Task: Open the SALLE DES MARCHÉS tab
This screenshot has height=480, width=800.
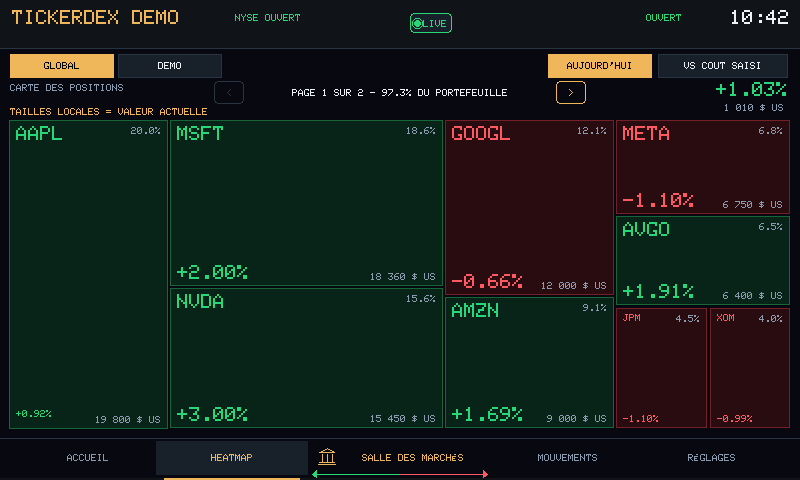Action: coord(412,458)
